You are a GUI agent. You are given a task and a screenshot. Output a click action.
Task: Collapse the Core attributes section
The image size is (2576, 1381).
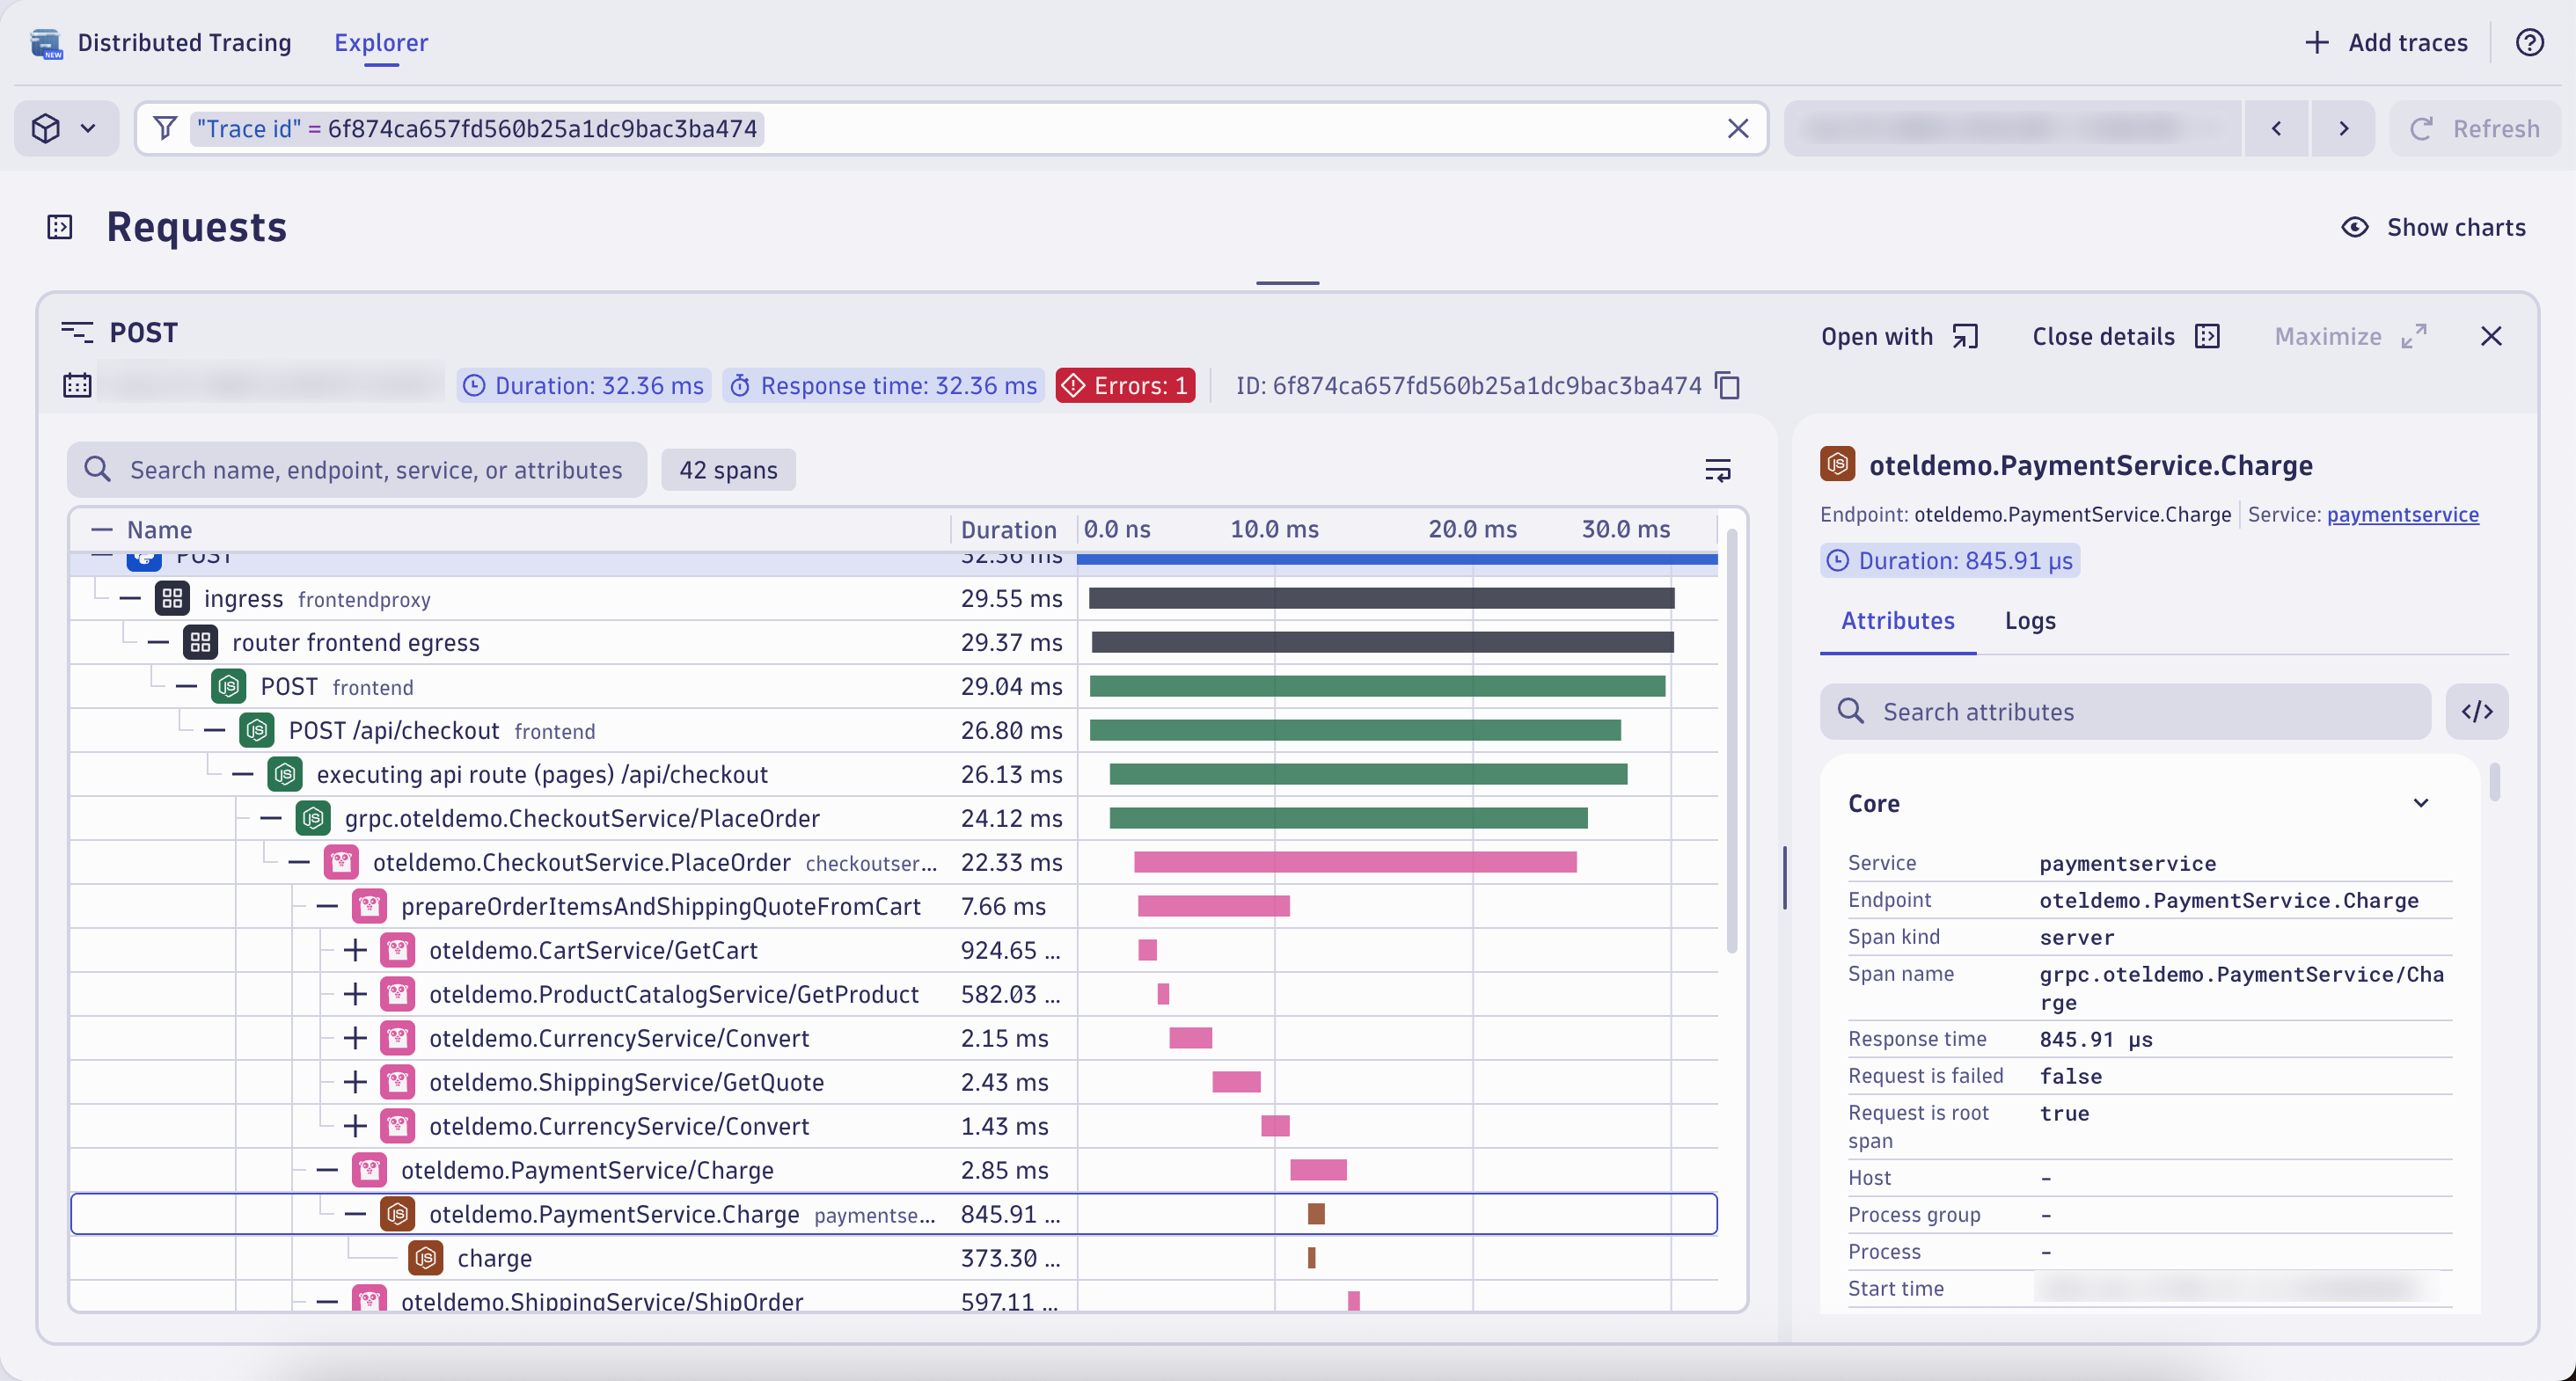tap(2420, 804)
